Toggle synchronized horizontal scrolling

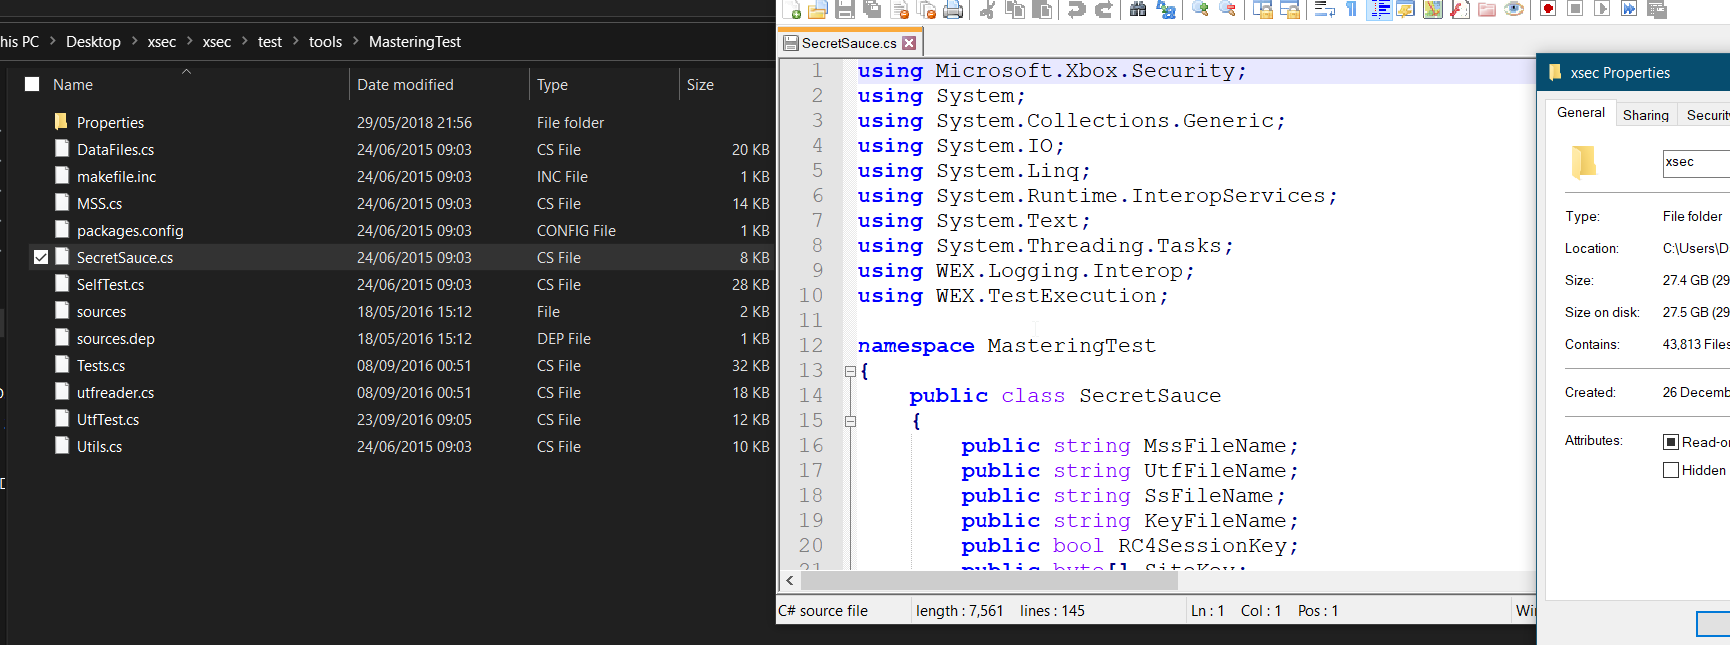1290,10
